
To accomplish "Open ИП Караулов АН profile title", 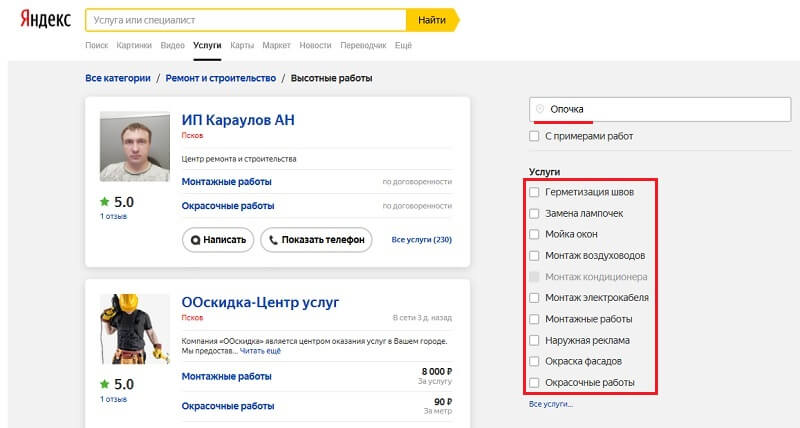I will pos(238,120).
